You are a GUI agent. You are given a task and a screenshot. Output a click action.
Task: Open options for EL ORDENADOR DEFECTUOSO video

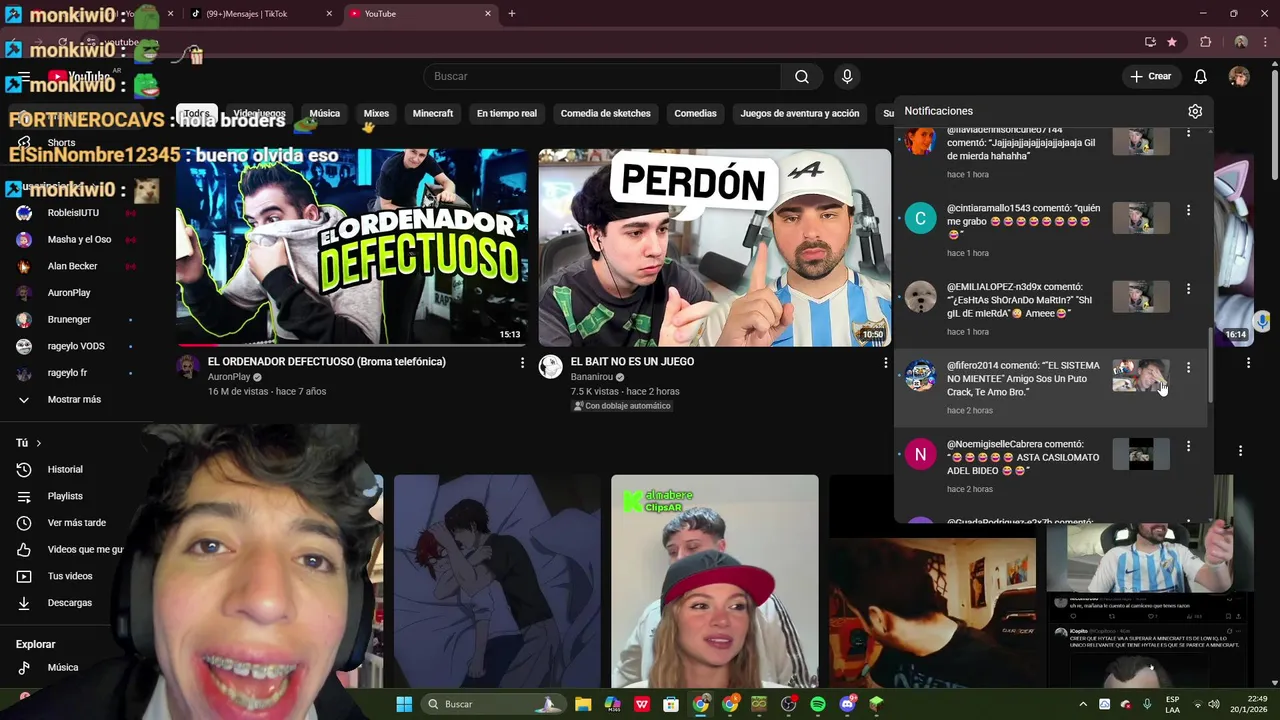click(522, 363)
